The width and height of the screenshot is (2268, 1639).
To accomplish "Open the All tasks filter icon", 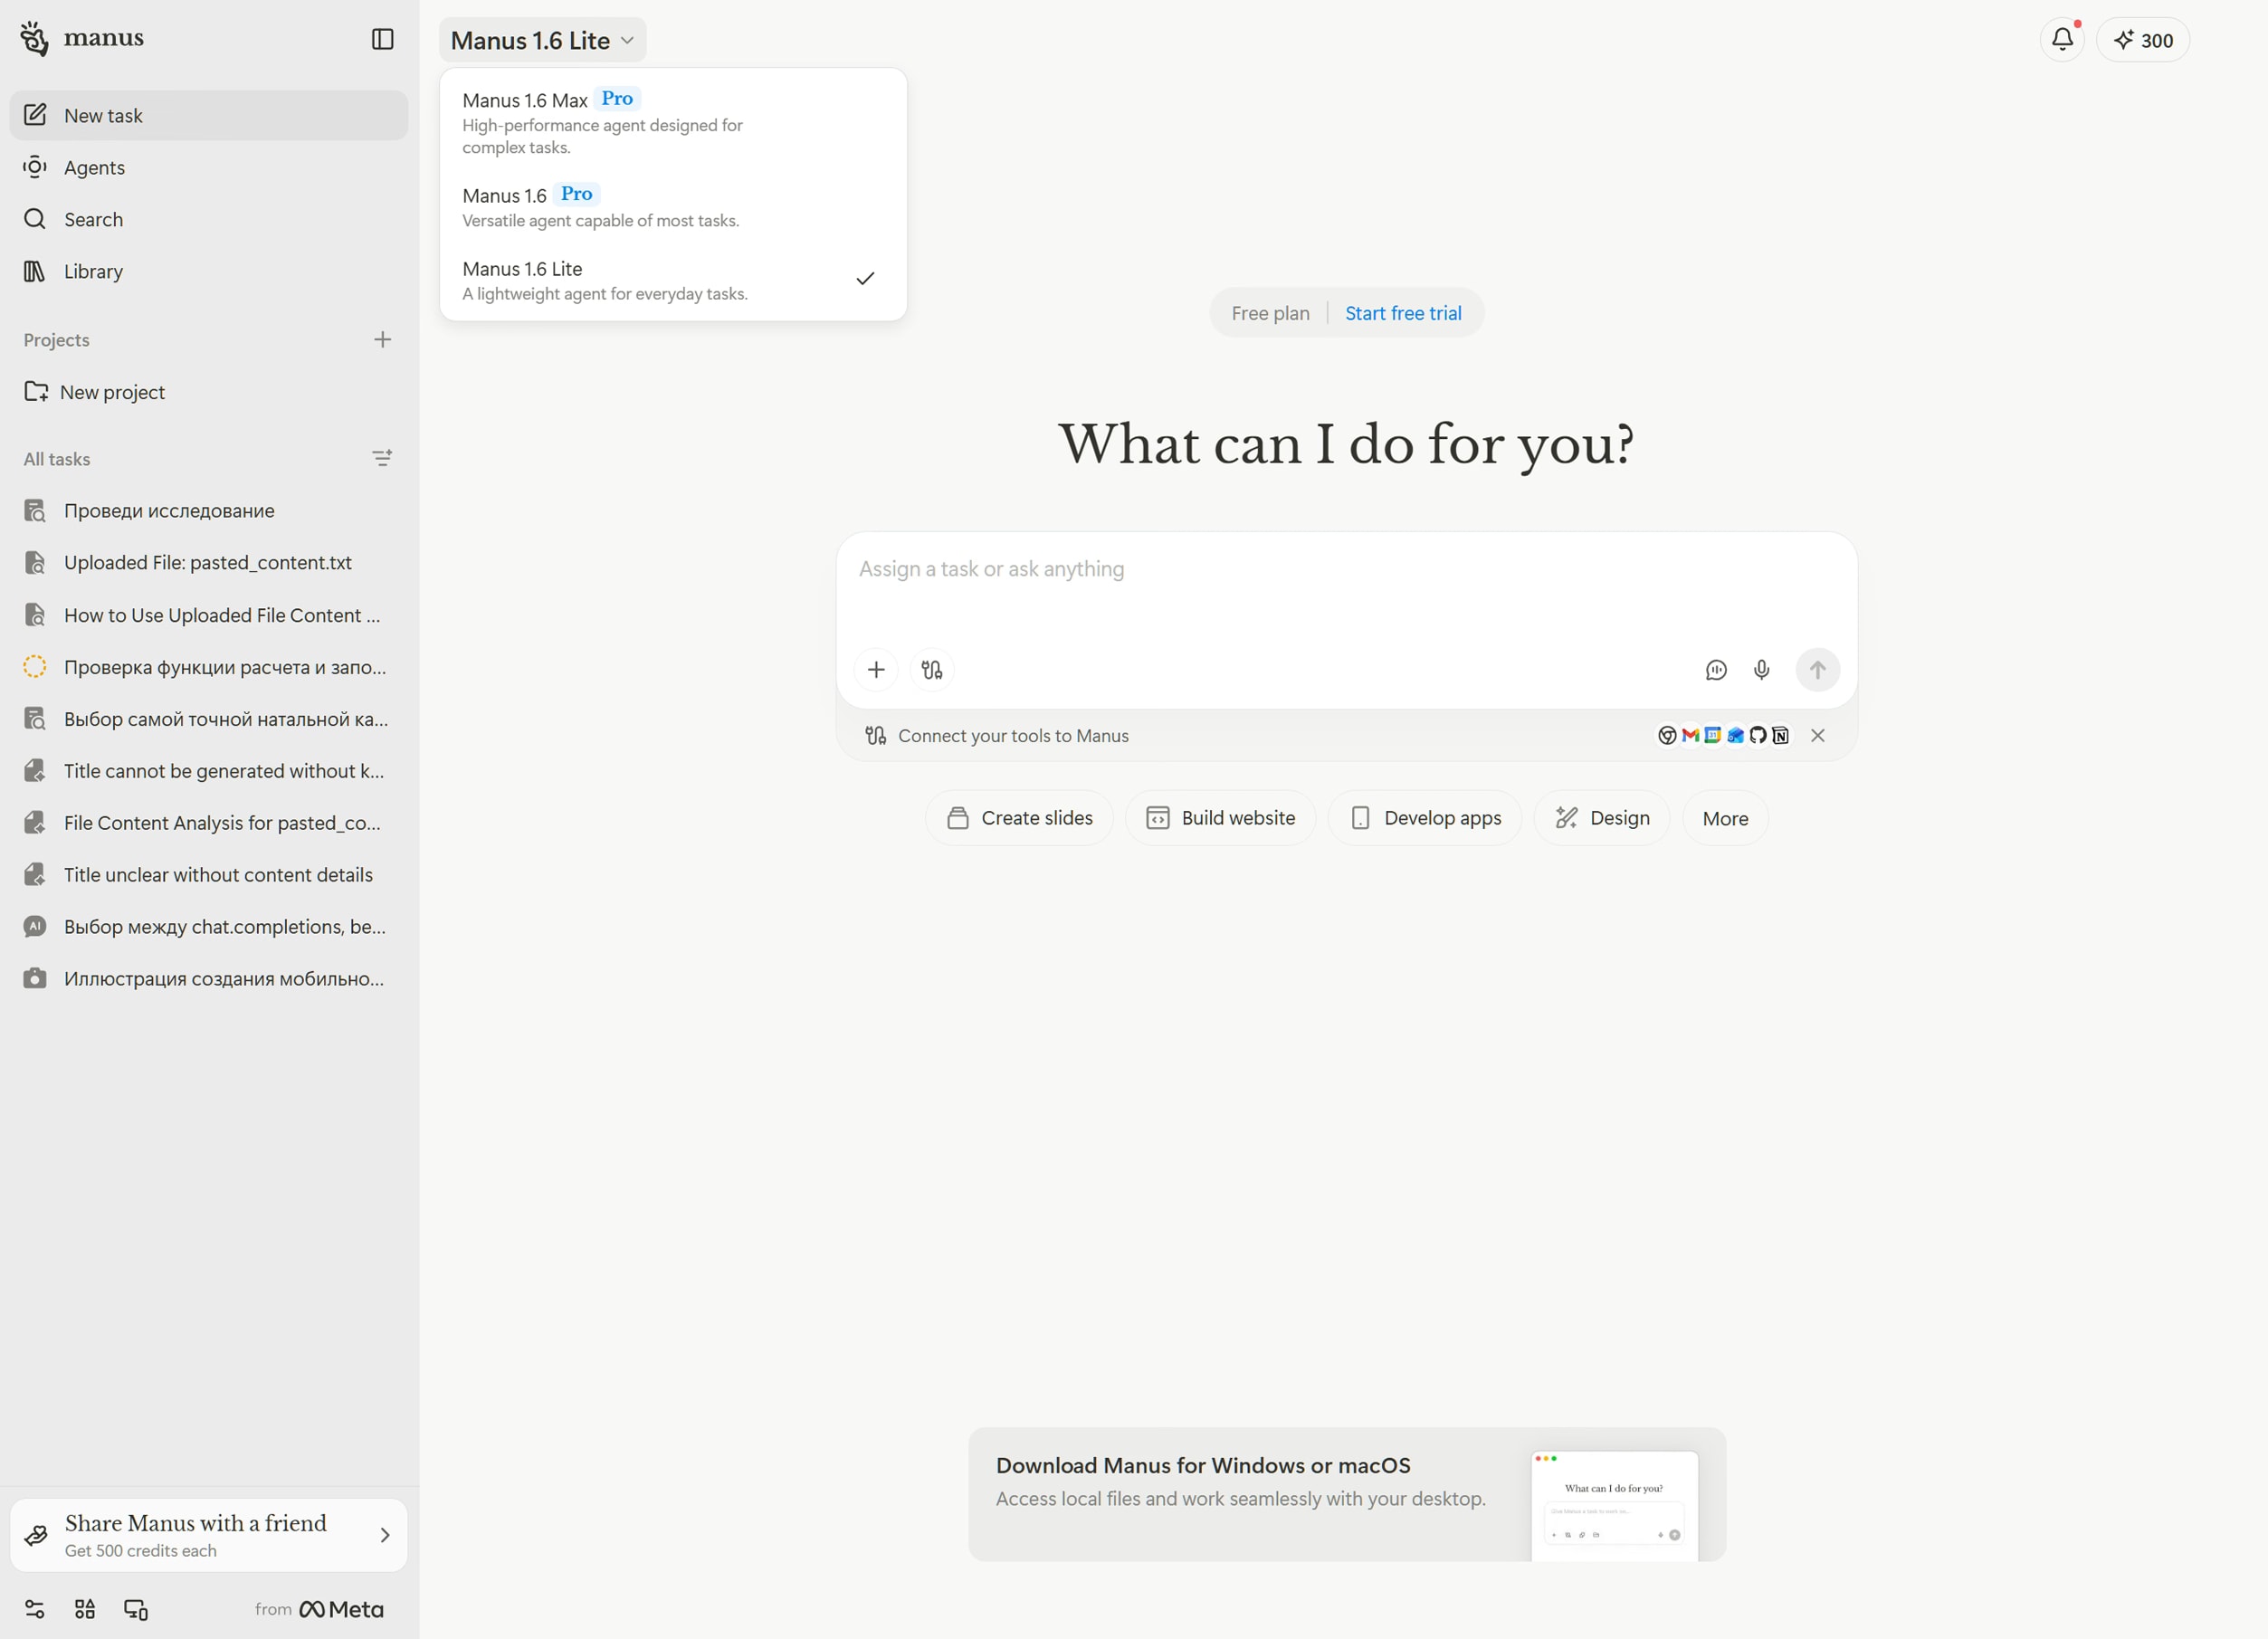I will point(383,459).
